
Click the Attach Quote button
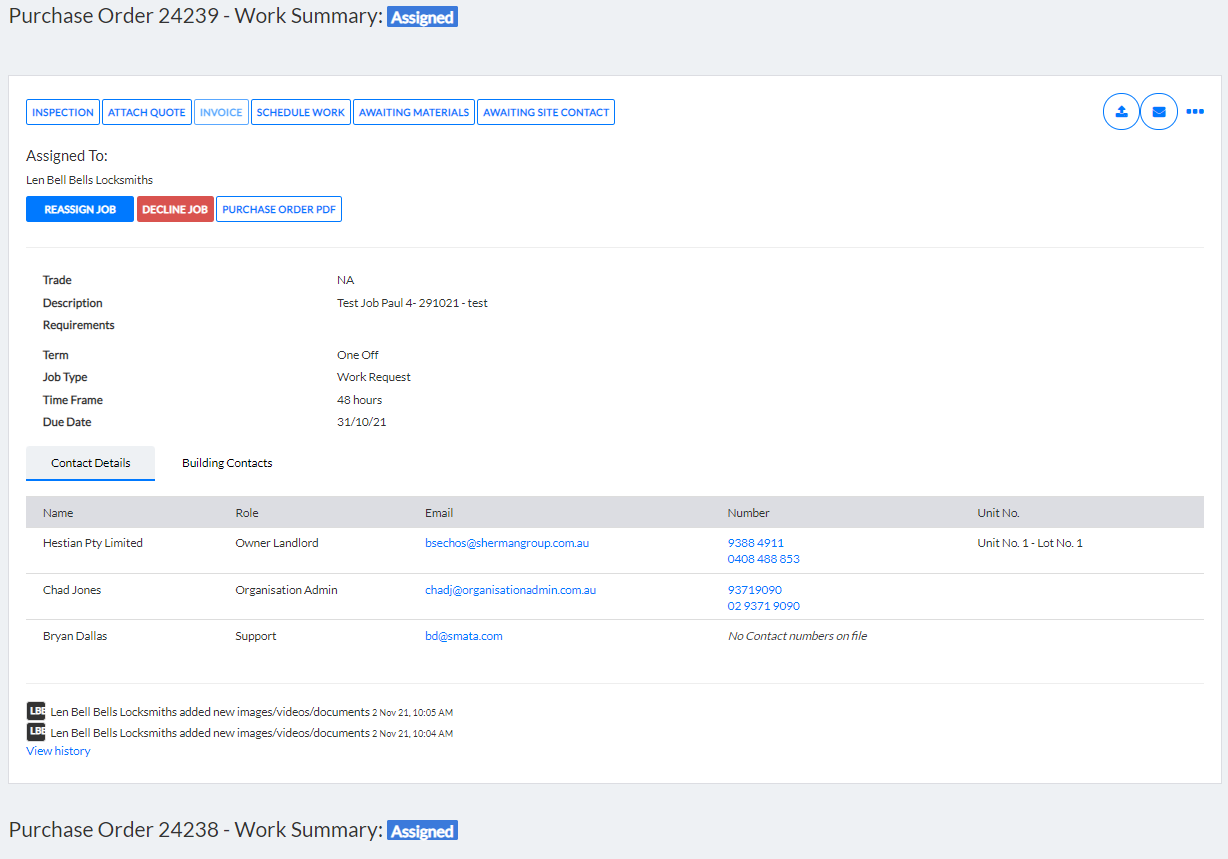click(x=147, y=112)
